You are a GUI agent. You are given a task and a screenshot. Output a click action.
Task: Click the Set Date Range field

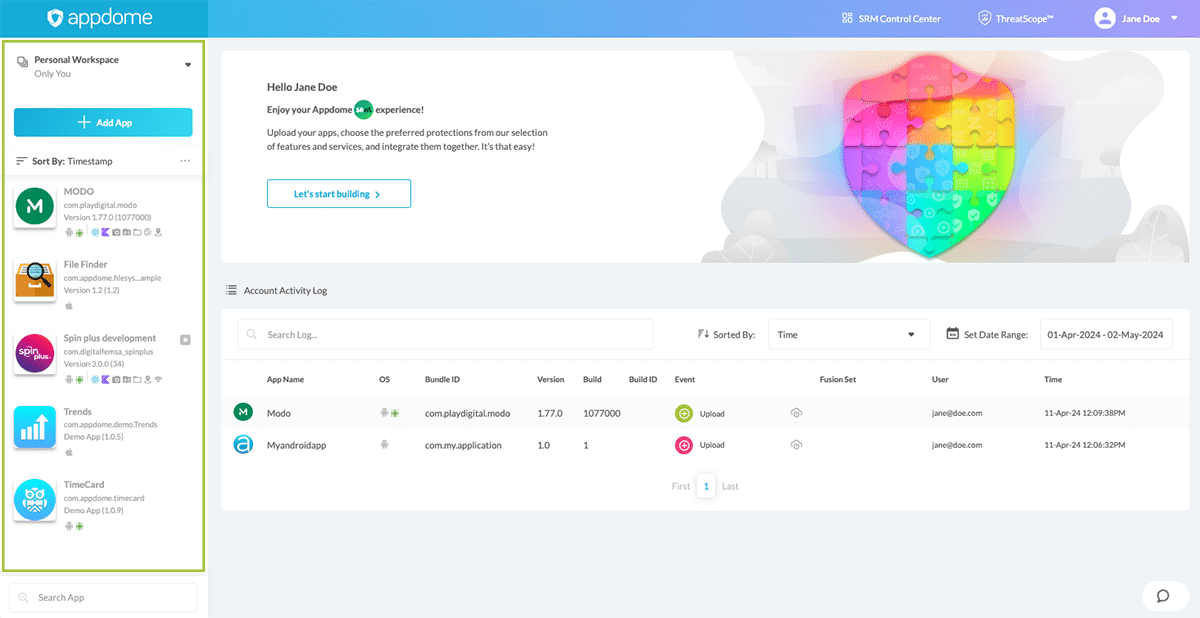1106,334
